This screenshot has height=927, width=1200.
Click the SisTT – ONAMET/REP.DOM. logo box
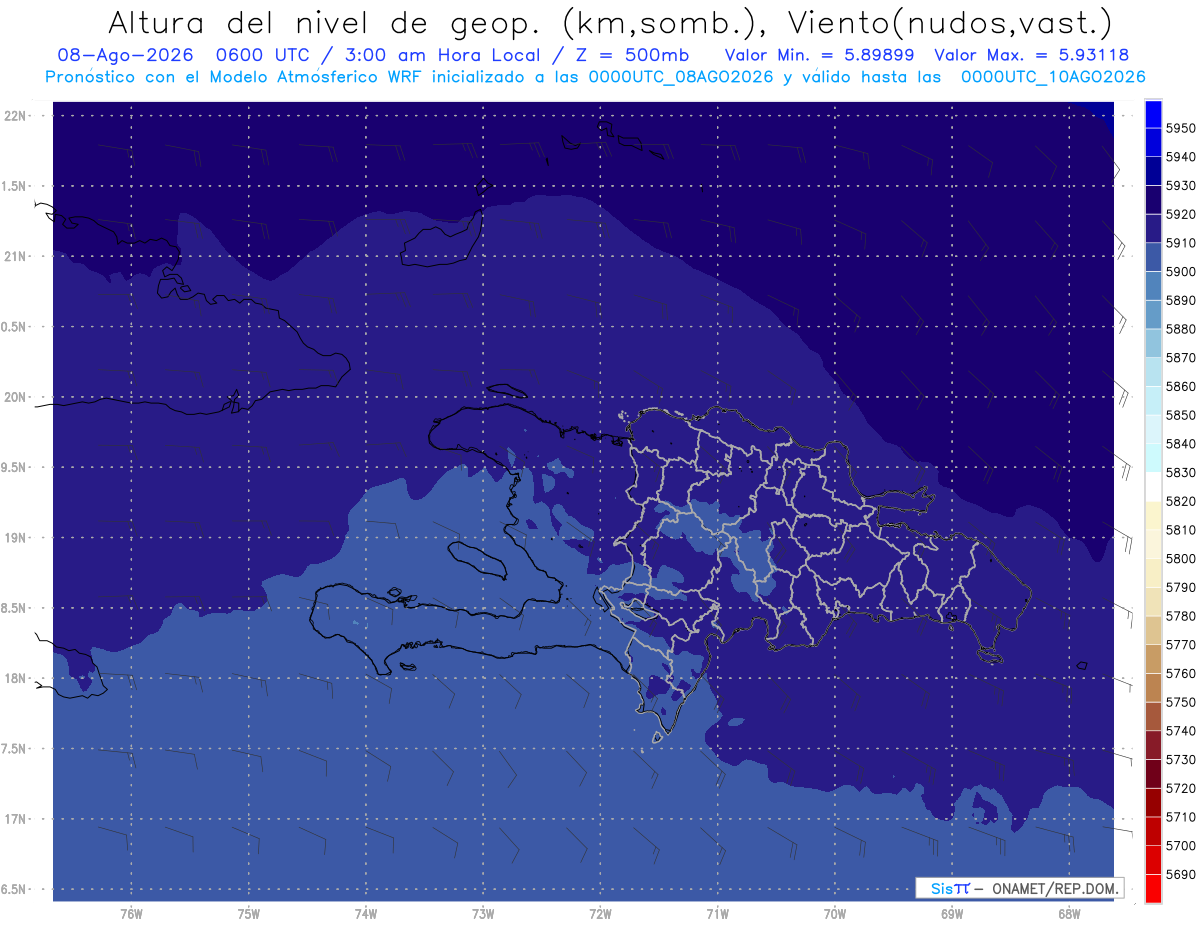1019,887
